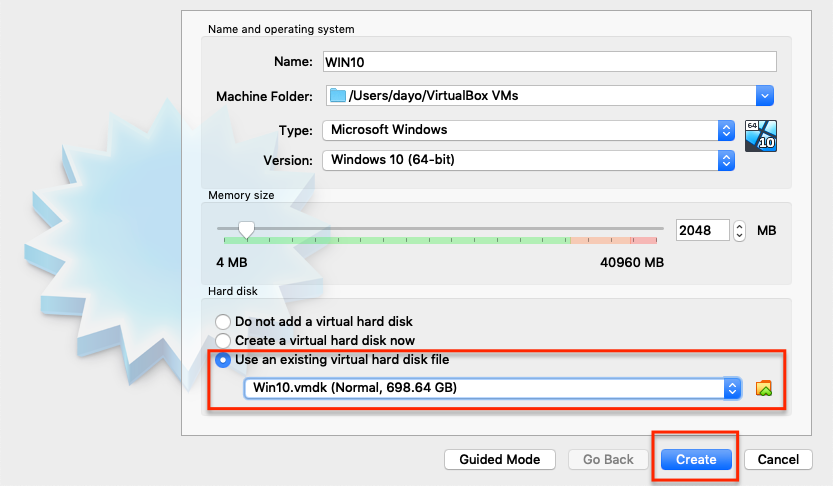Screen dimensions: 833x486
Task: Open the Win10.vmdk disk file dropdown
Action: (x=492, y=388)
